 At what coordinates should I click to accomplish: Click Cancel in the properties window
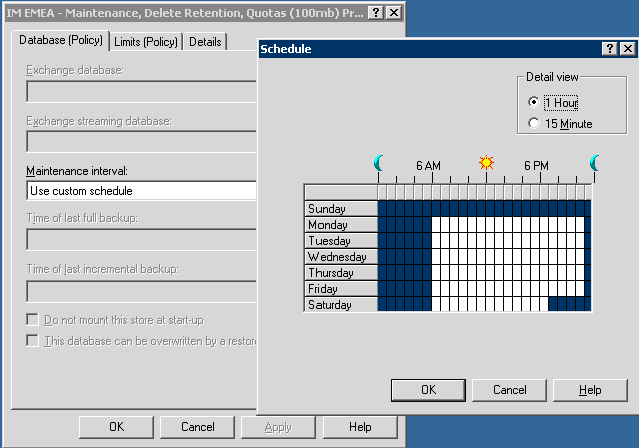point(198,427)
